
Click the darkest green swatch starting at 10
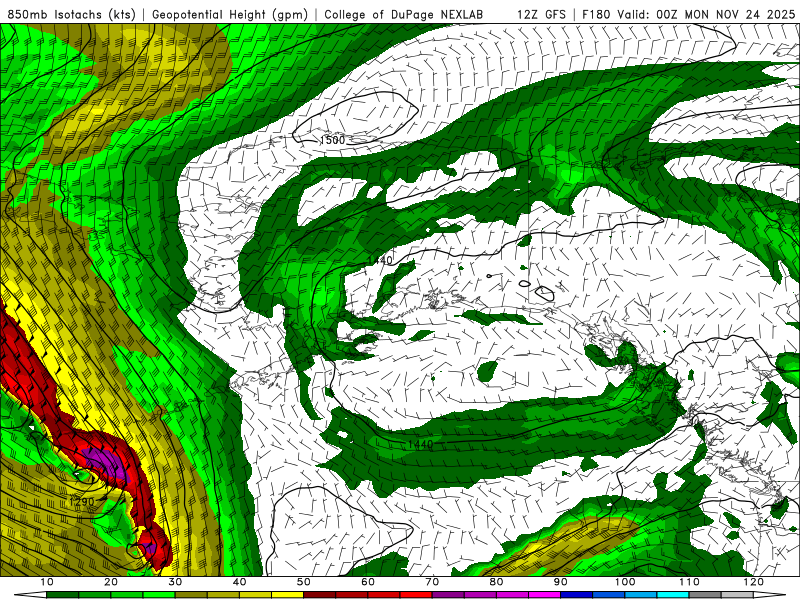point(62,595)
